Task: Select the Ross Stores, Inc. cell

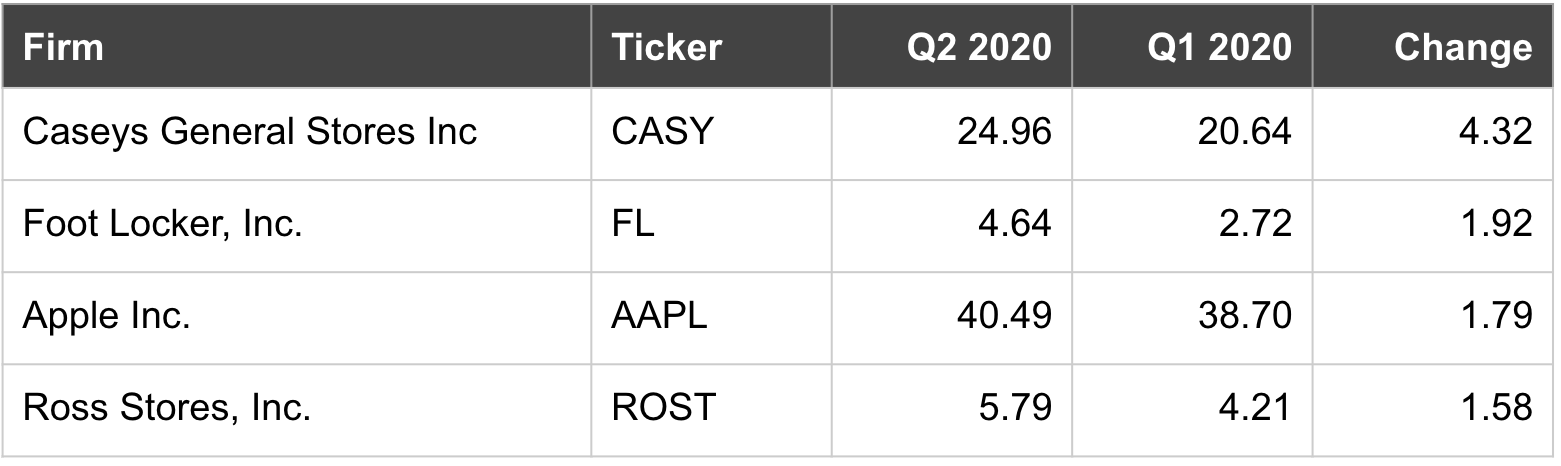Action: click(166, 408)
